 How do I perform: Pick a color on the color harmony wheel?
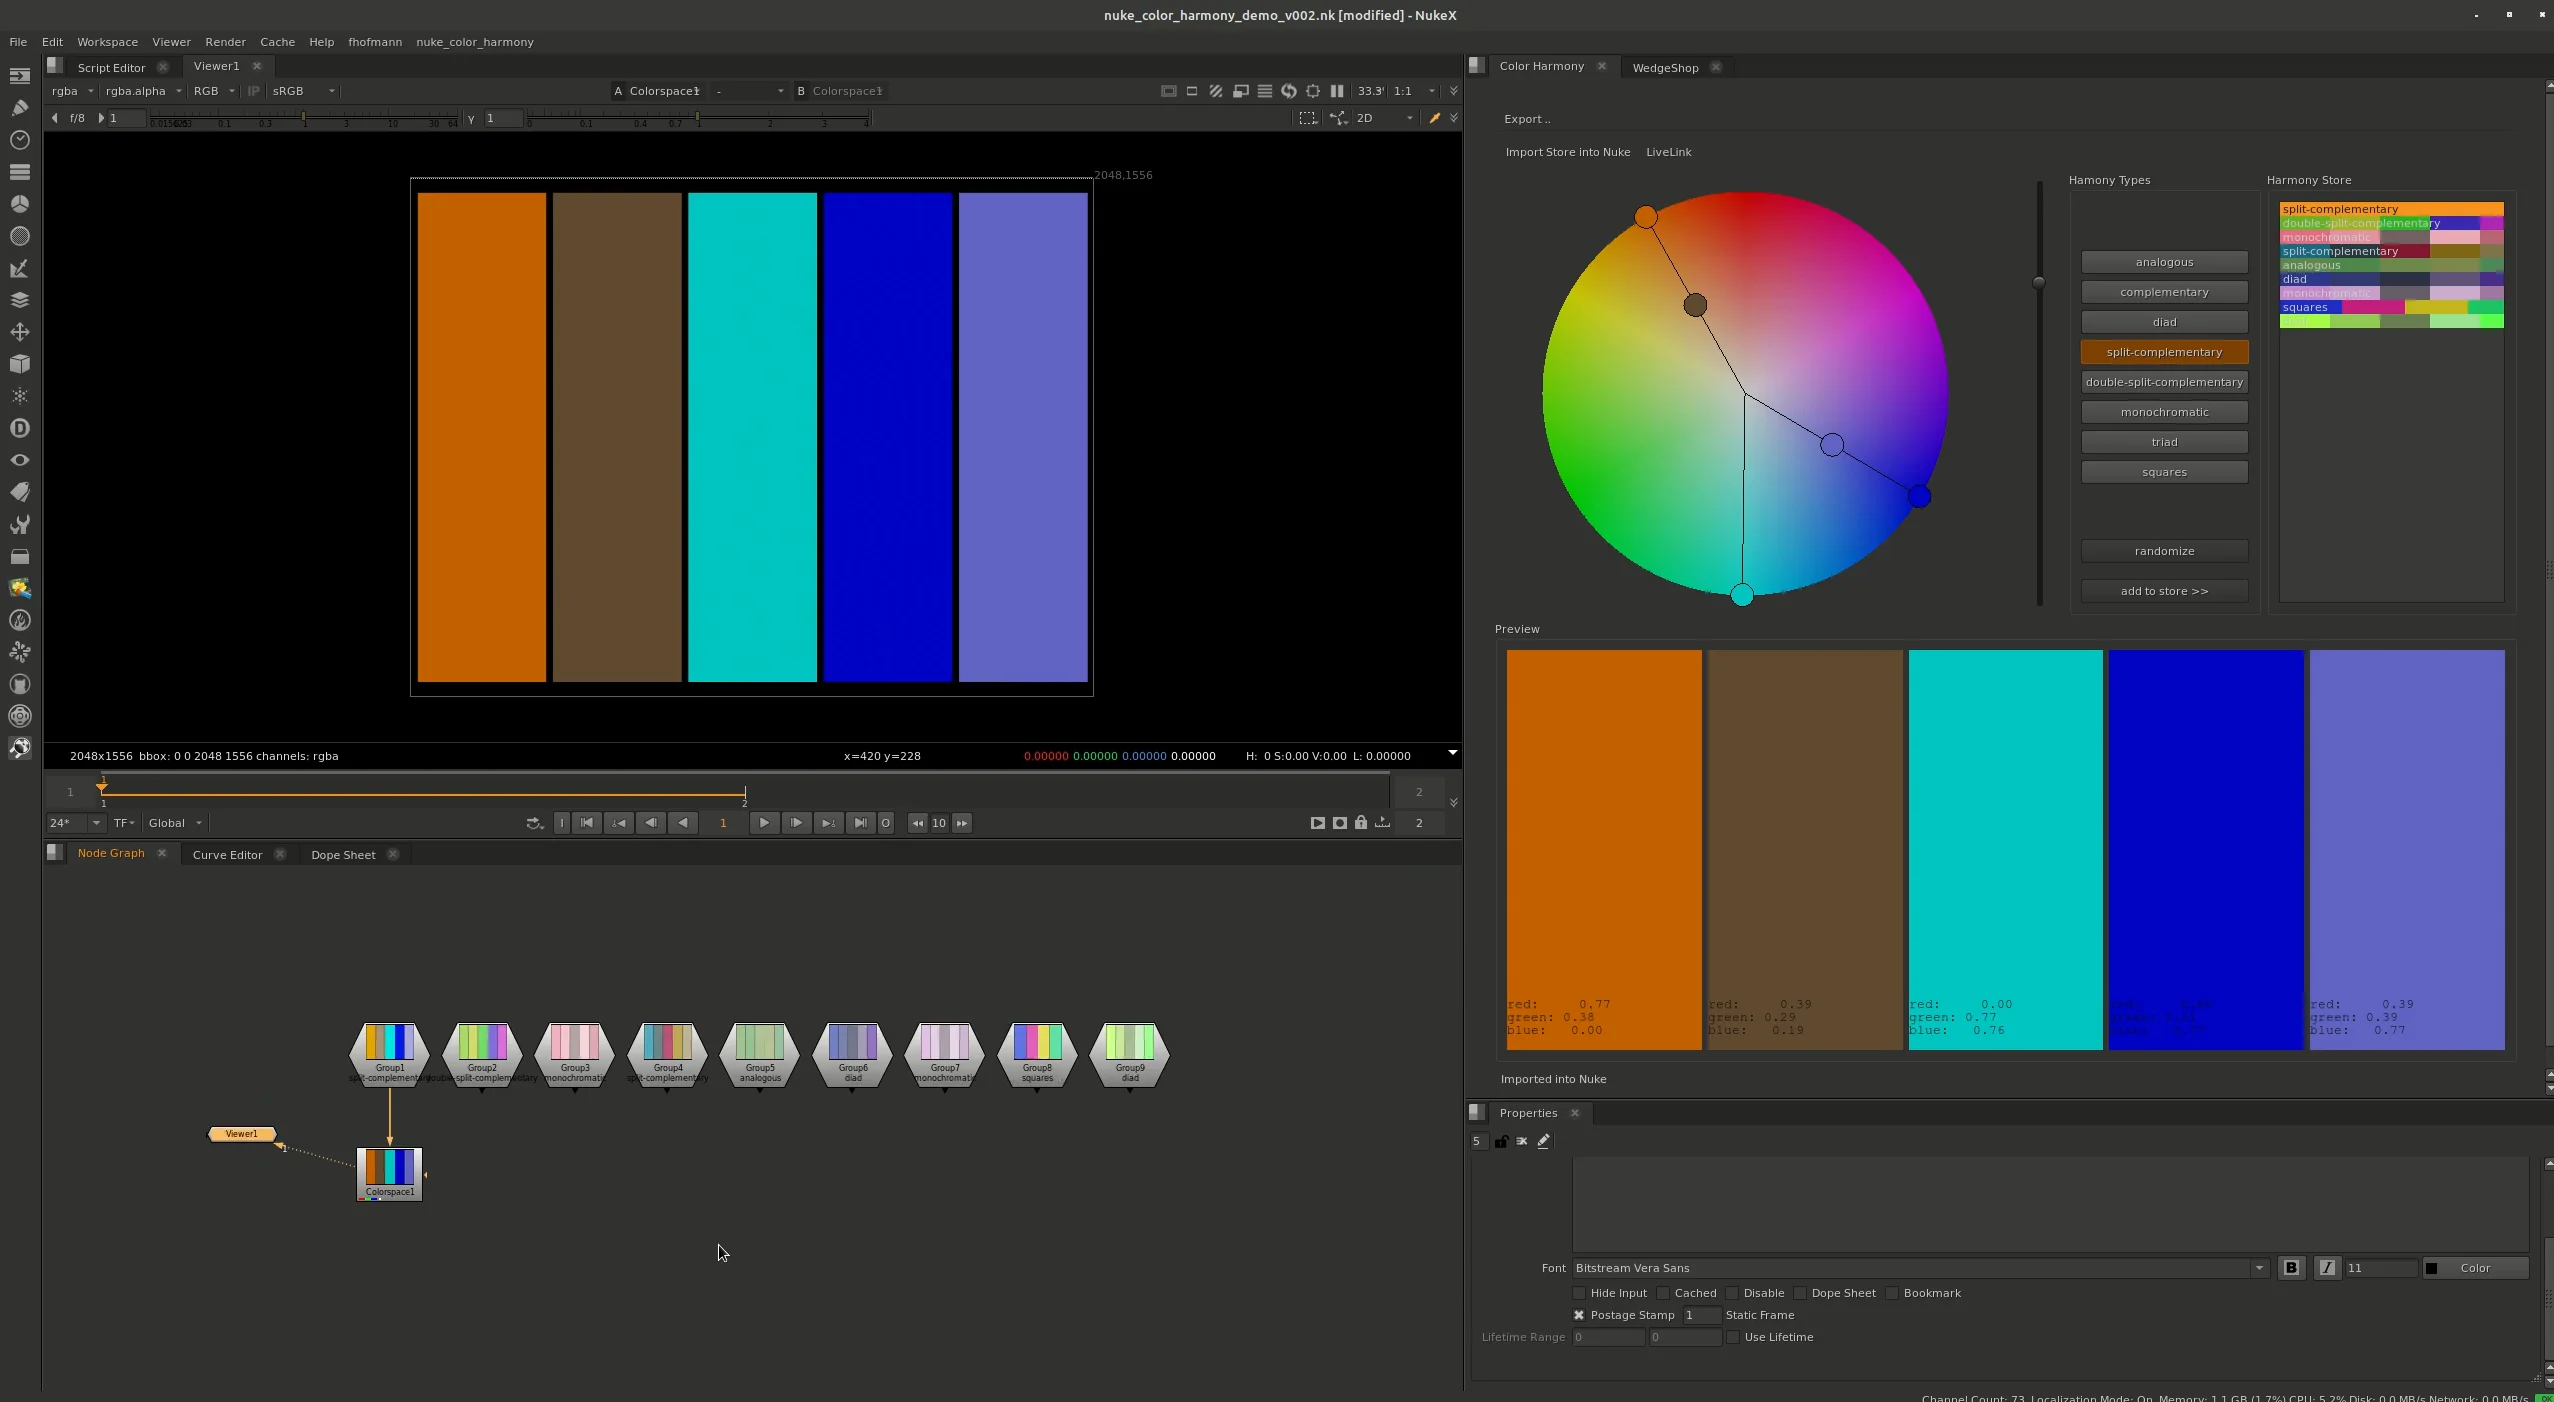pos(1745,400)
